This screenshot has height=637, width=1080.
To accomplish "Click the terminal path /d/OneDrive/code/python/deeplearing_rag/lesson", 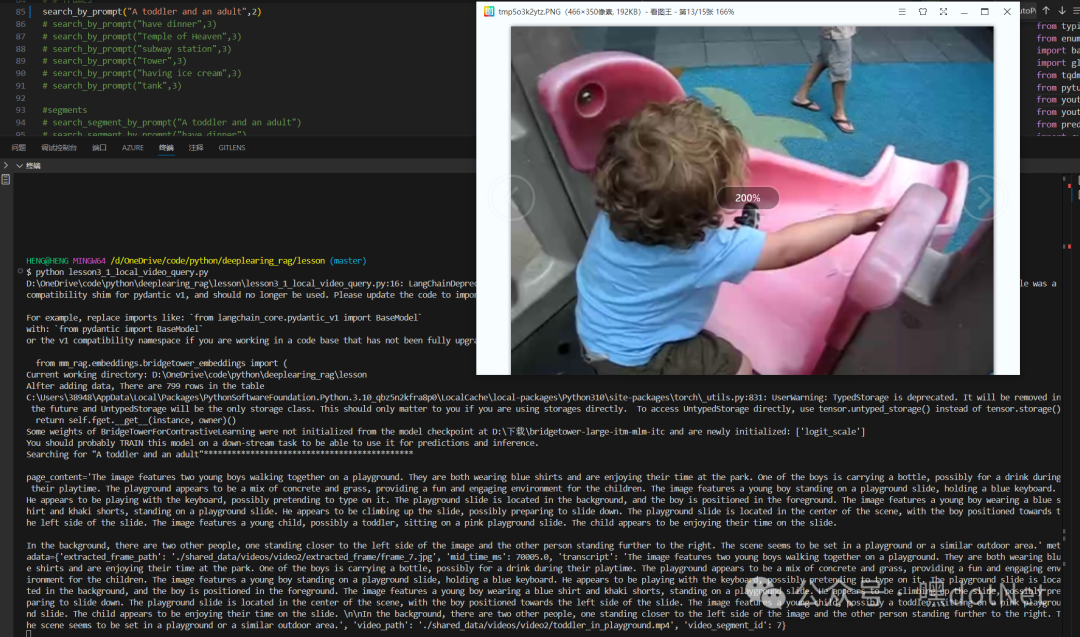I will pos(218,261).
